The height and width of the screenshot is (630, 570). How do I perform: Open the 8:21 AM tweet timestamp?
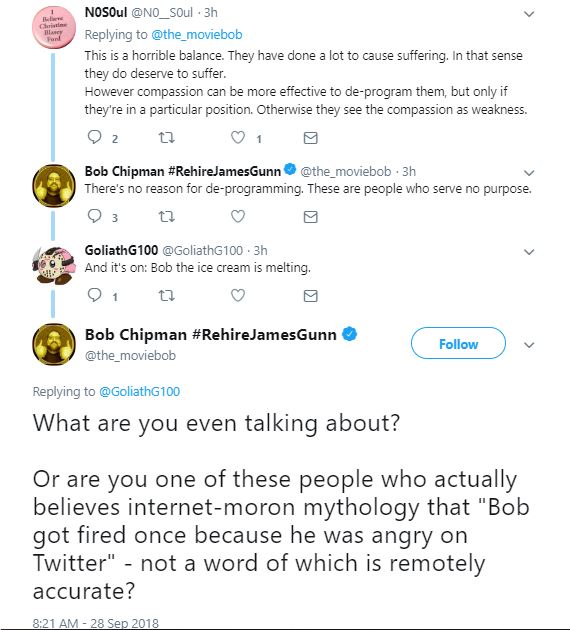pyautogui.click(x=96, y=623)
